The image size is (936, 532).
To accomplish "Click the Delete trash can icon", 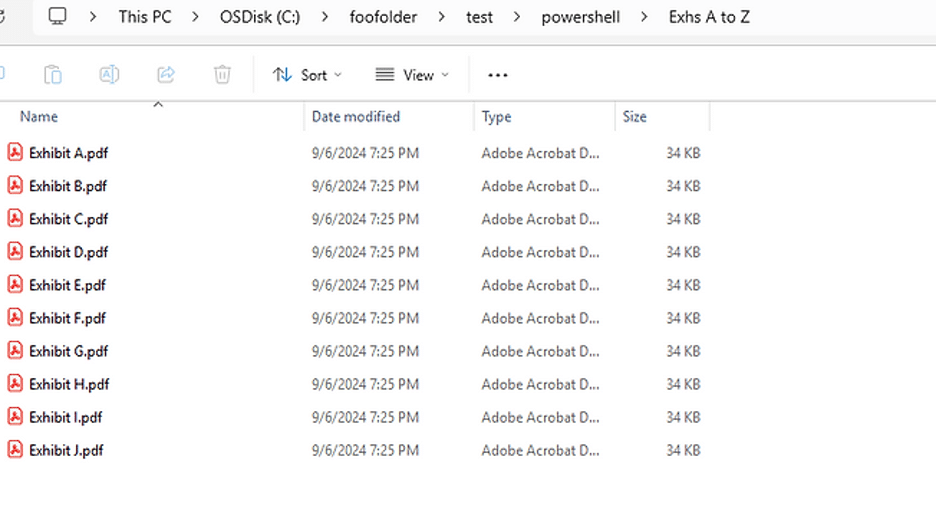I will click(222, 75).
